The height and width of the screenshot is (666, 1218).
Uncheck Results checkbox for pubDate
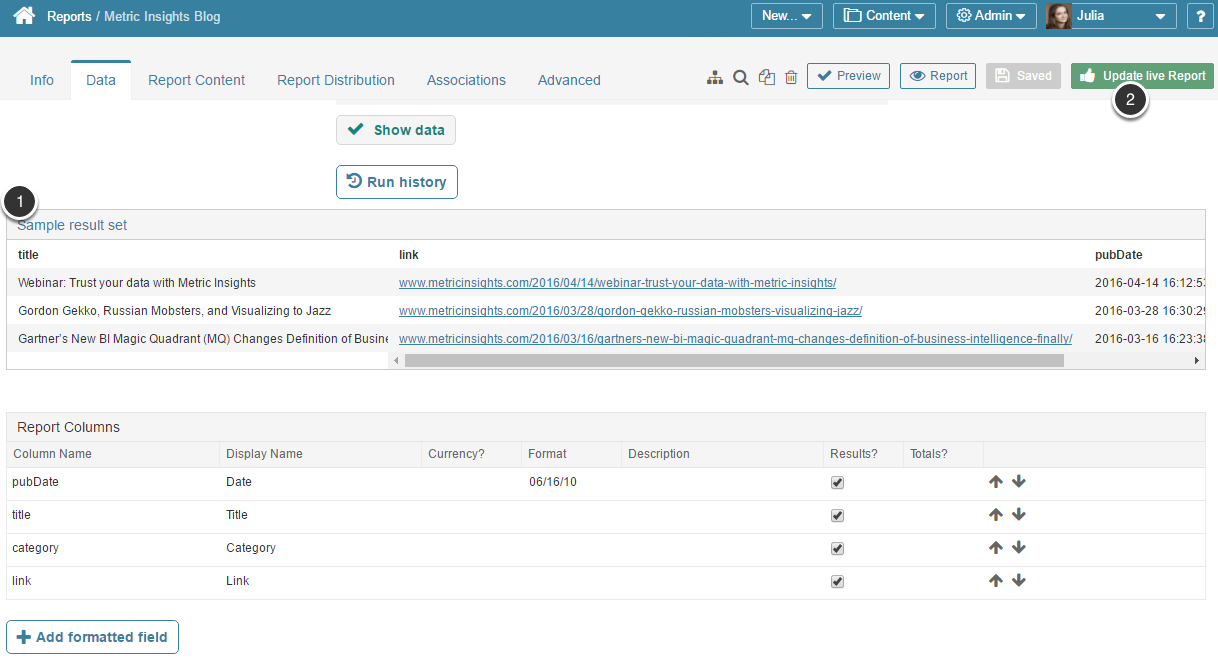(x=837, y=483)
